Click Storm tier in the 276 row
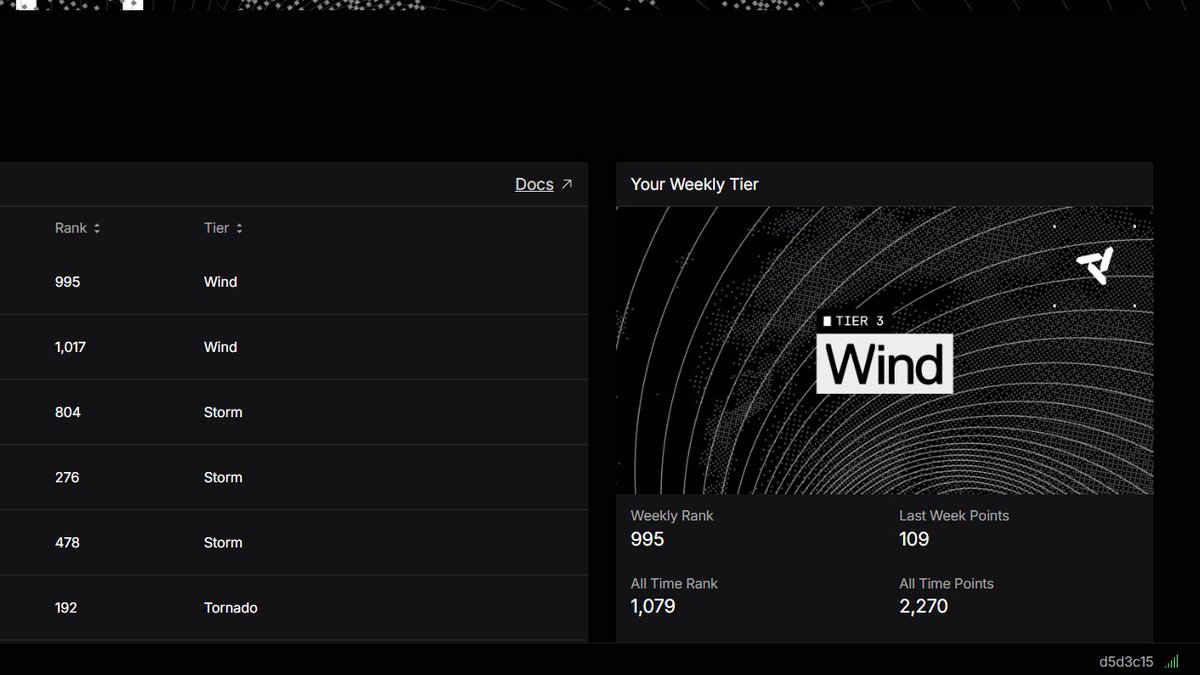The height and width of the screenshot is (675, 1200). point(223,477)
